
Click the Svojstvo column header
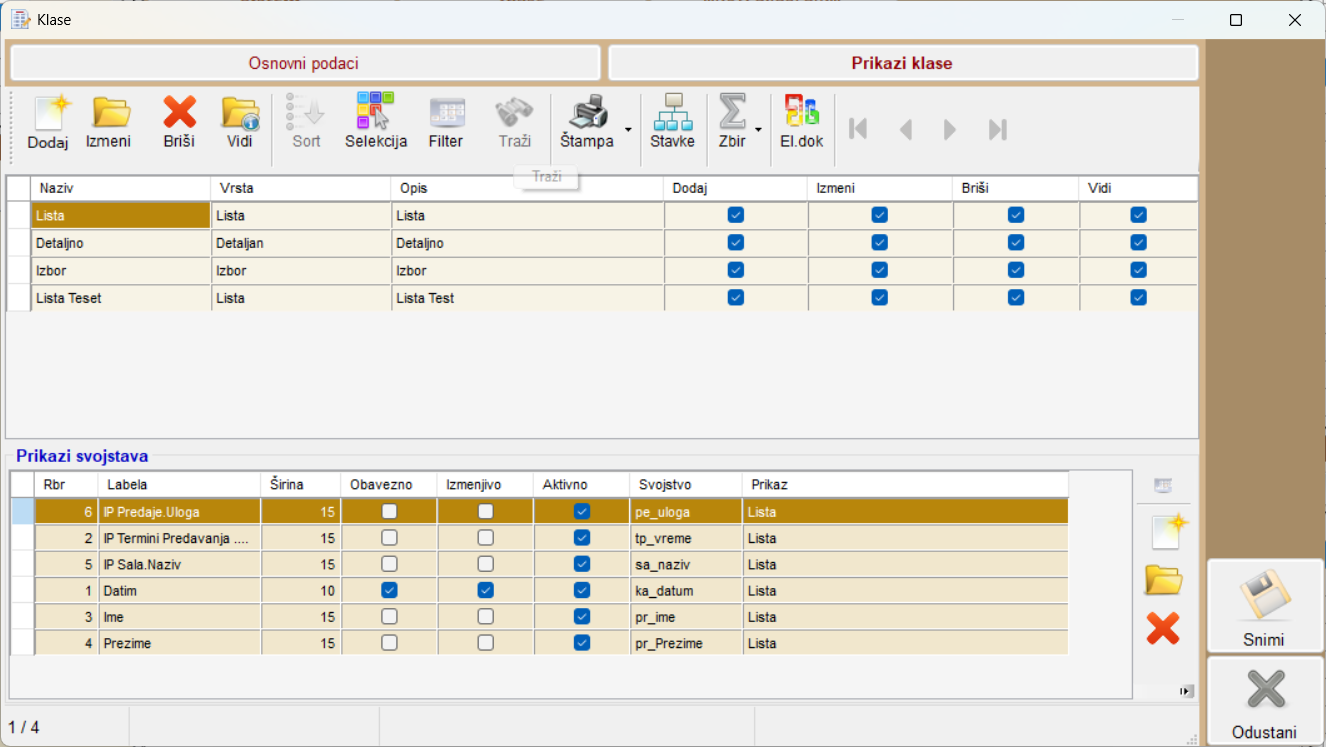(686, 484)
